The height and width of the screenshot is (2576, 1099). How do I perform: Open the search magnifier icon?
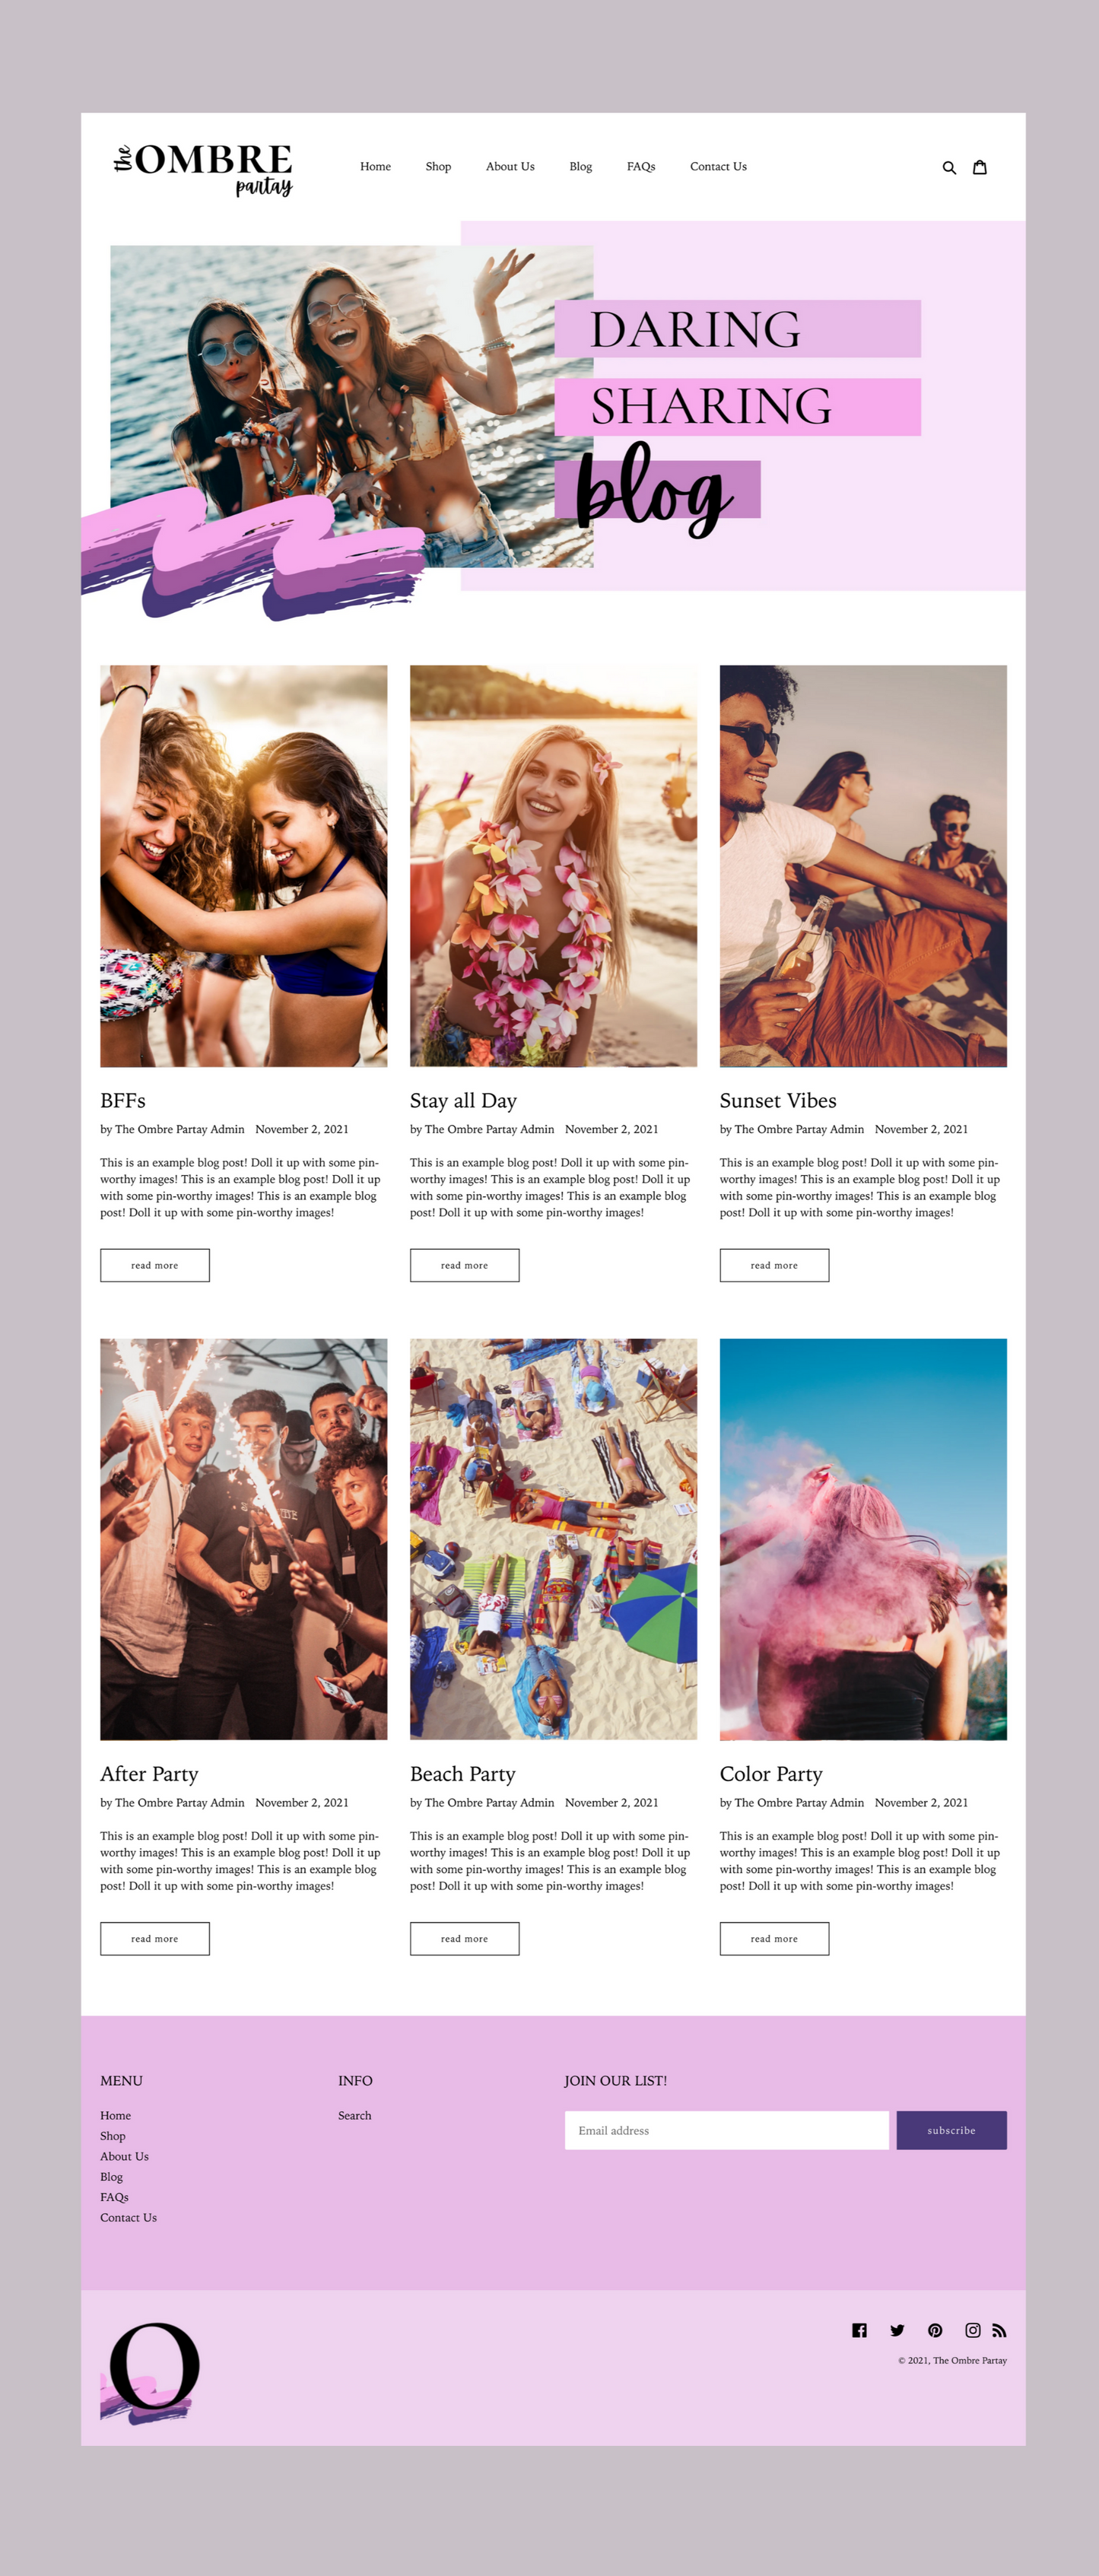tap(949, 167)
